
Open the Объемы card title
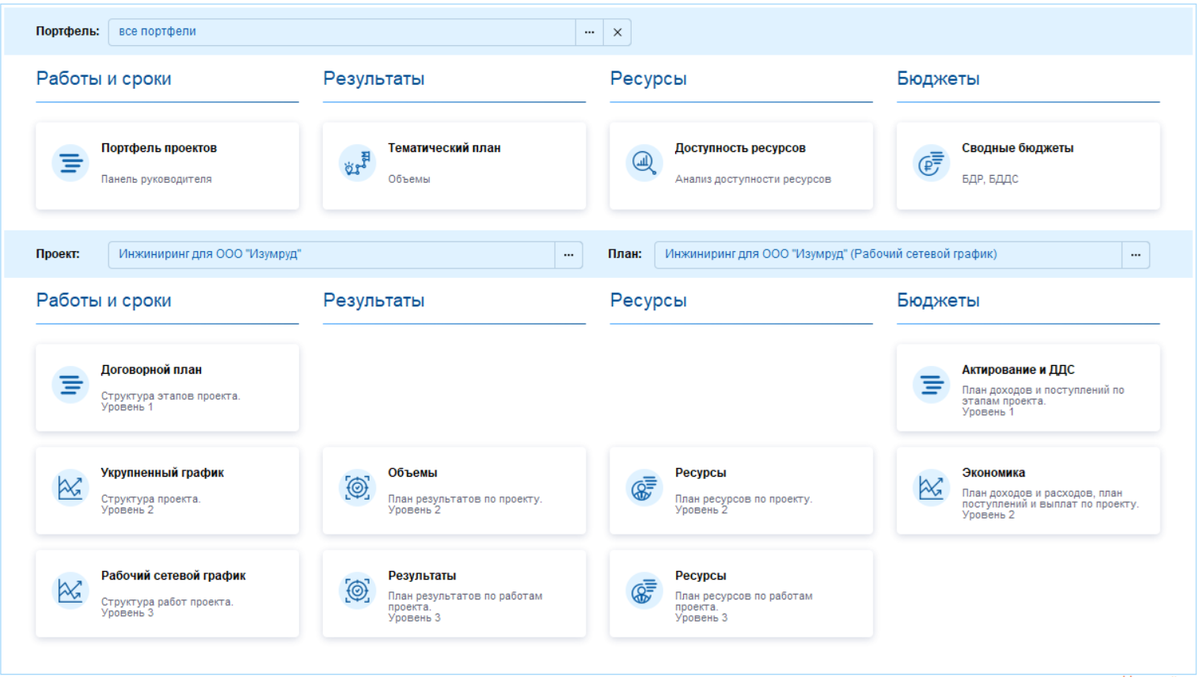(412, 473)
